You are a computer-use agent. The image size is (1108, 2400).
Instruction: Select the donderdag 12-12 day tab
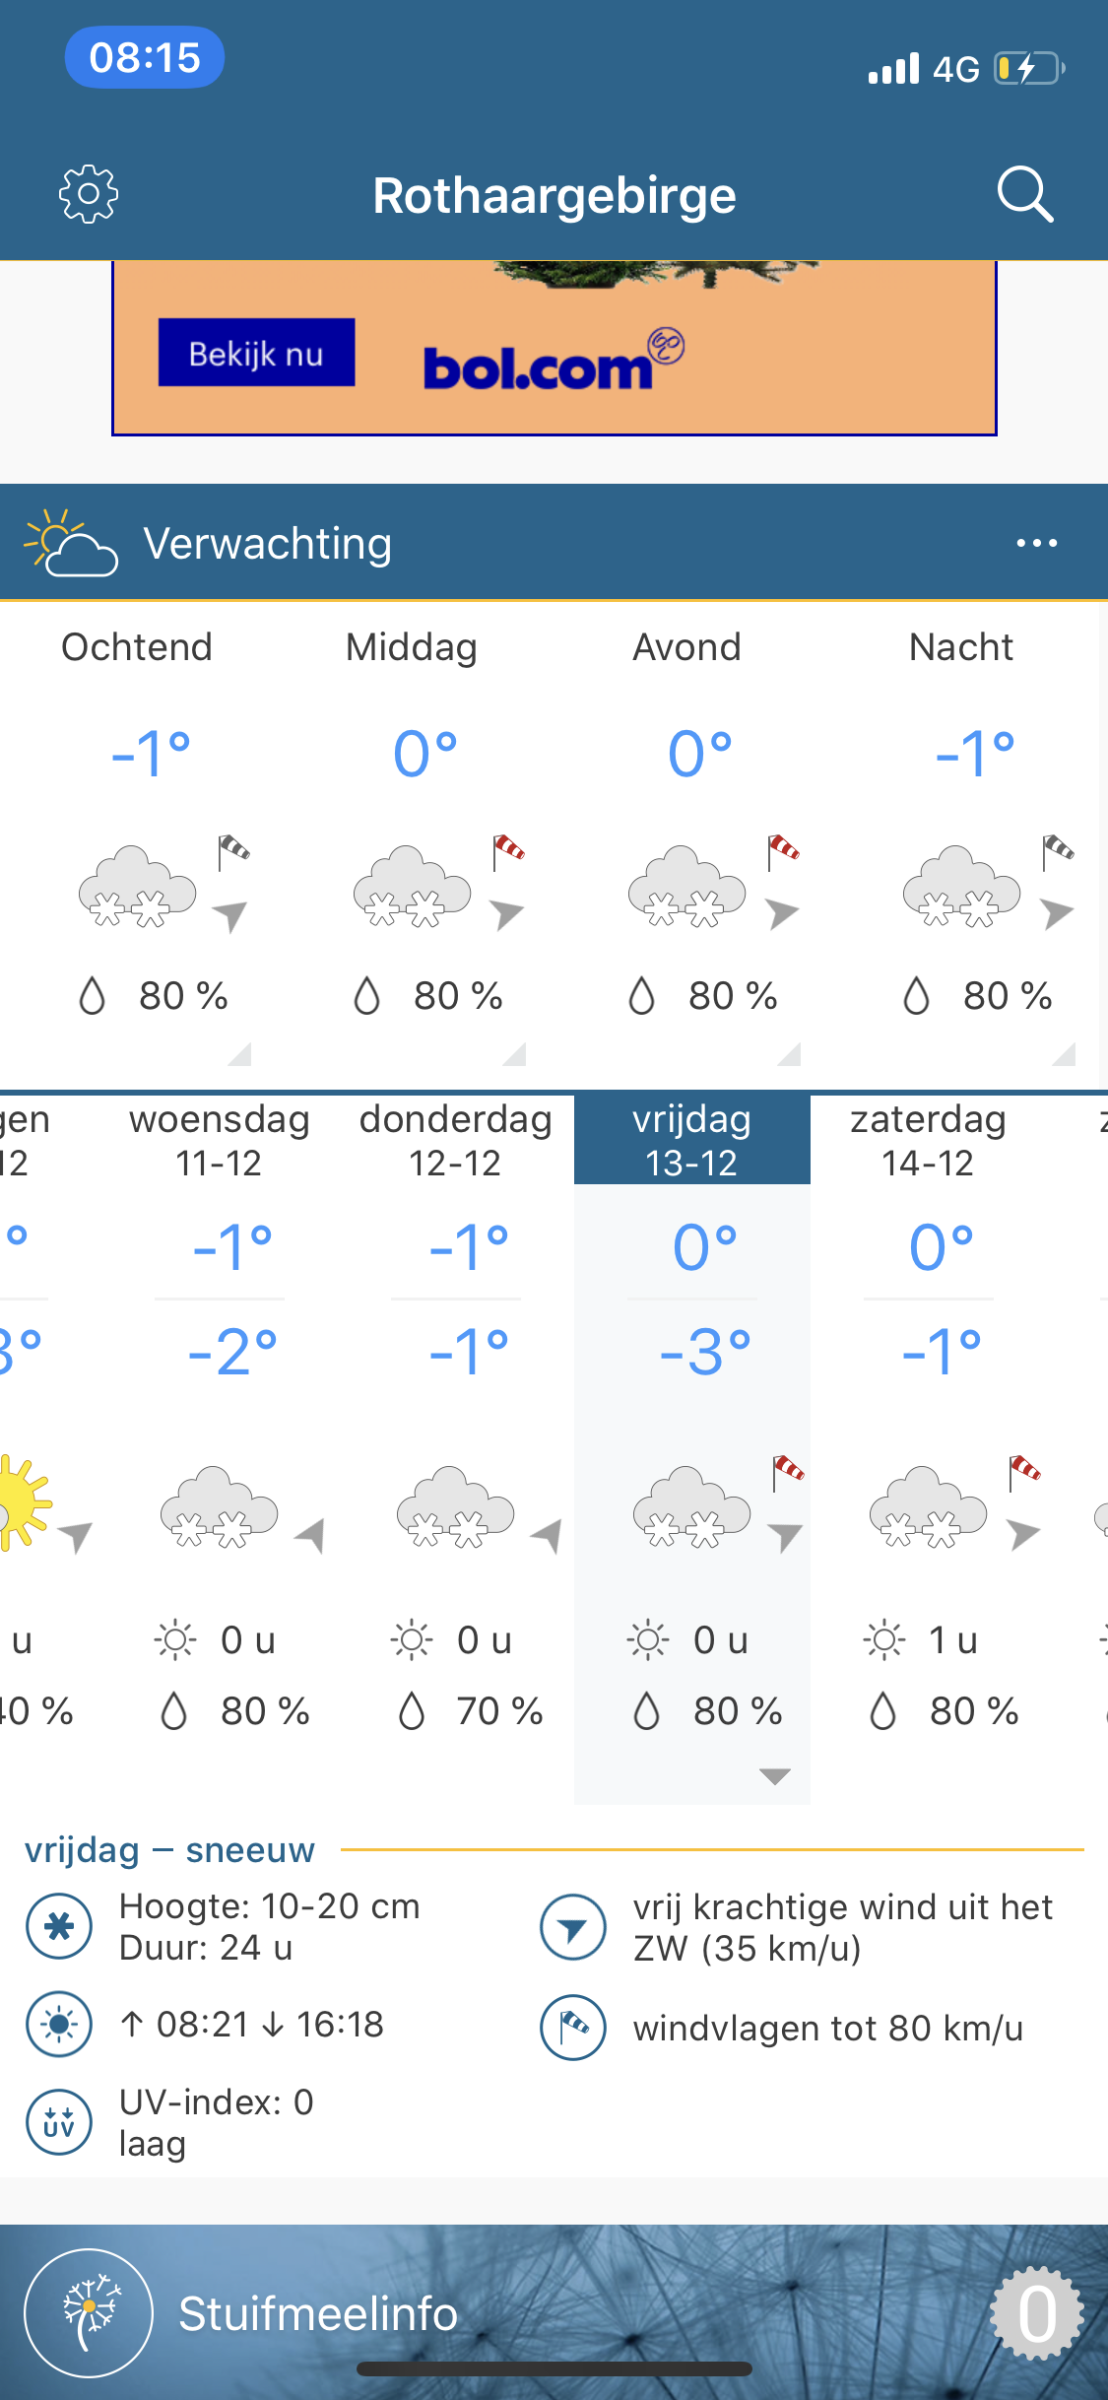click(456, 1141)
